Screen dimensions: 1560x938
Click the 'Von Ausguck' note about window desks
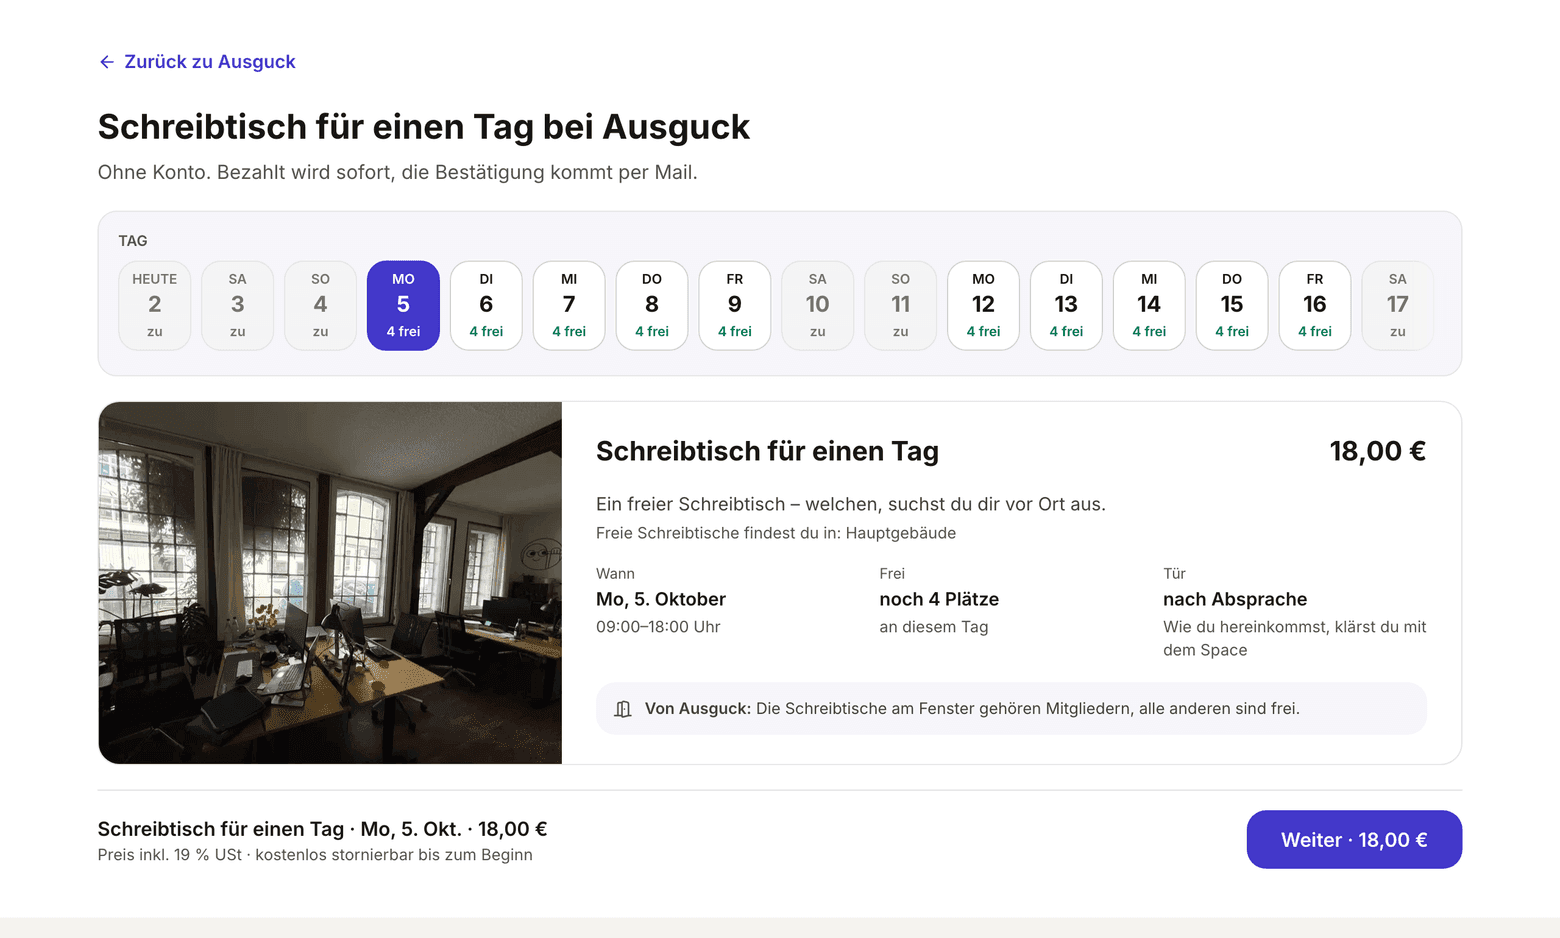(x=1011, y=709)
